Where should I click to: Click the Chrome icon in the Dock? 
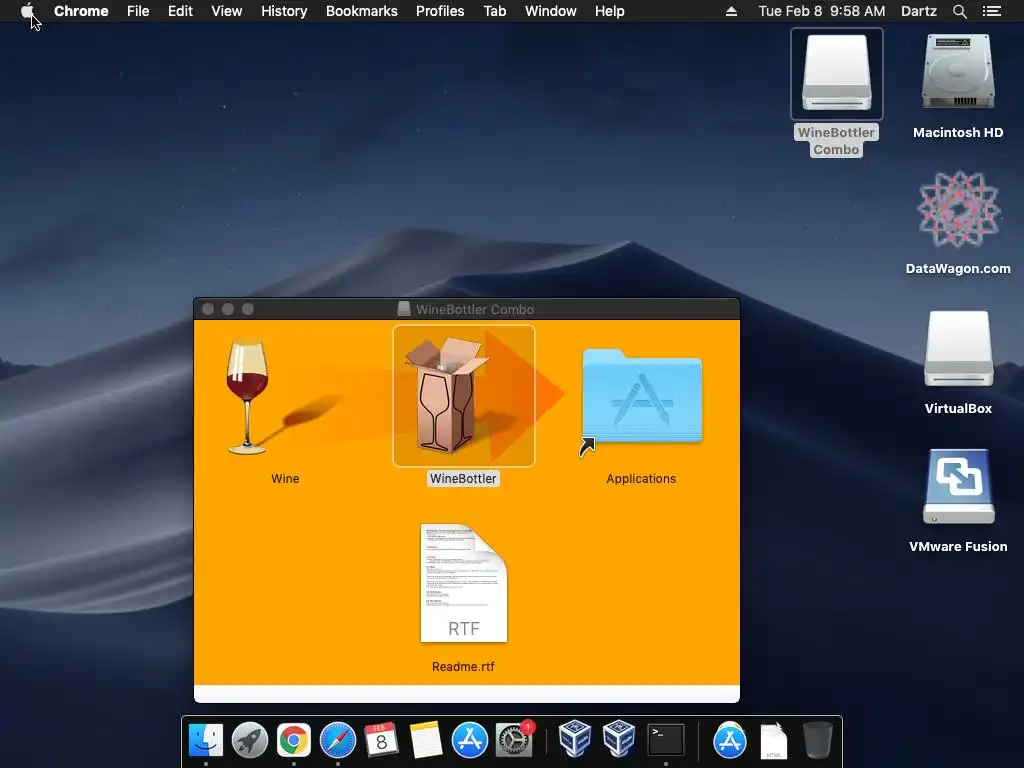[x=293, y=740]
